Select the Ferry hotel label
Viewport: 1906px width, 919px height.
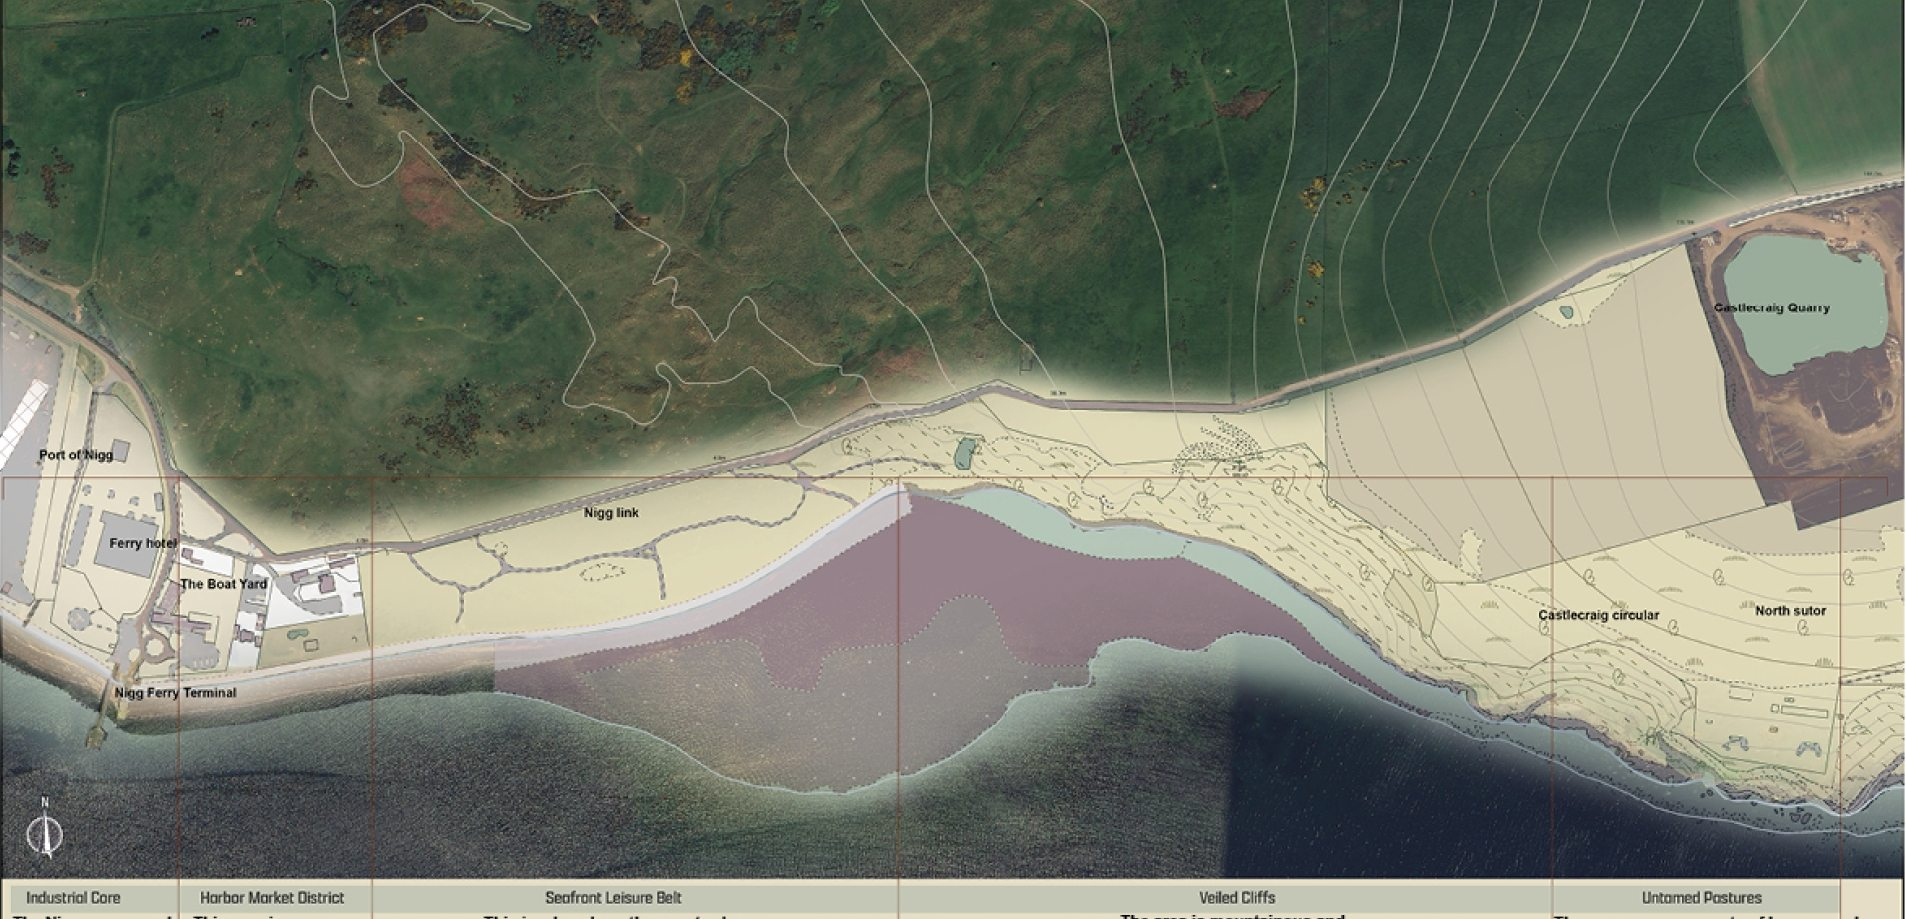[143, 543]
